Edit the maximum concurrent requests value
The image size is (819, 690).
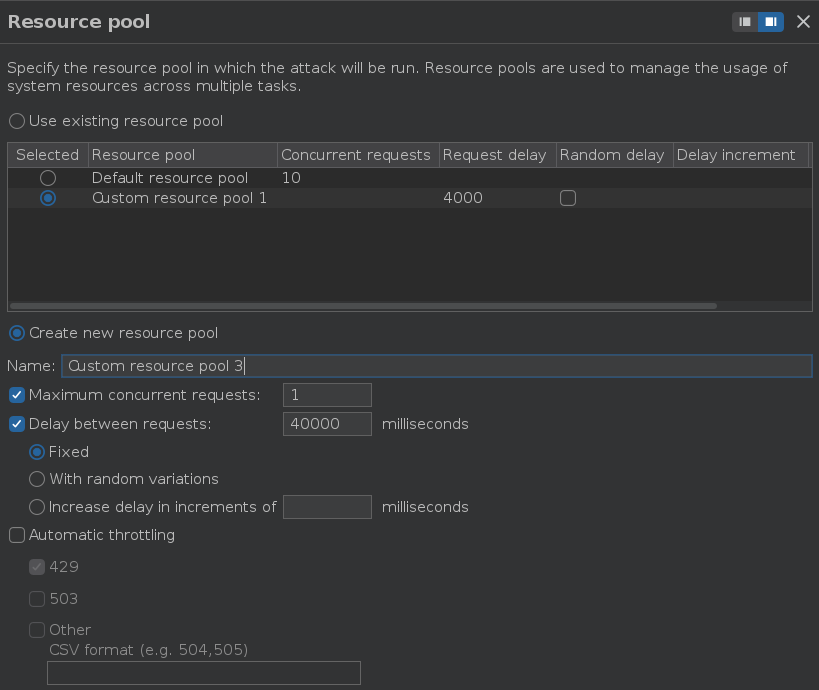(327, 395)
